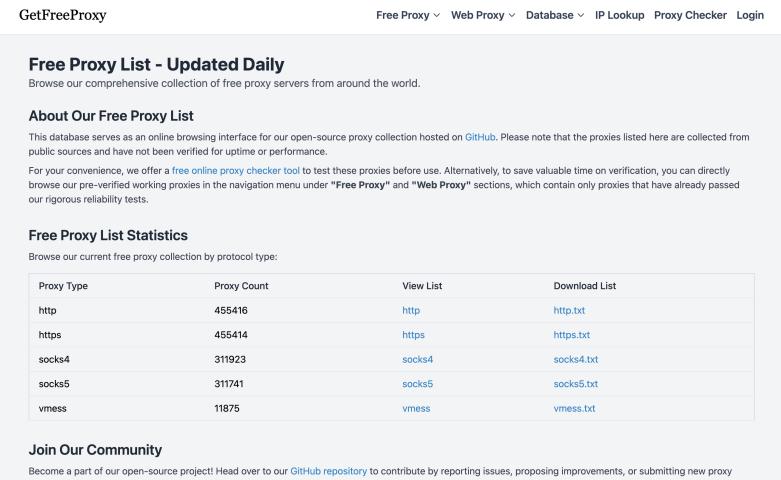
Task: View the https proxy list
Action: [413, 335]
